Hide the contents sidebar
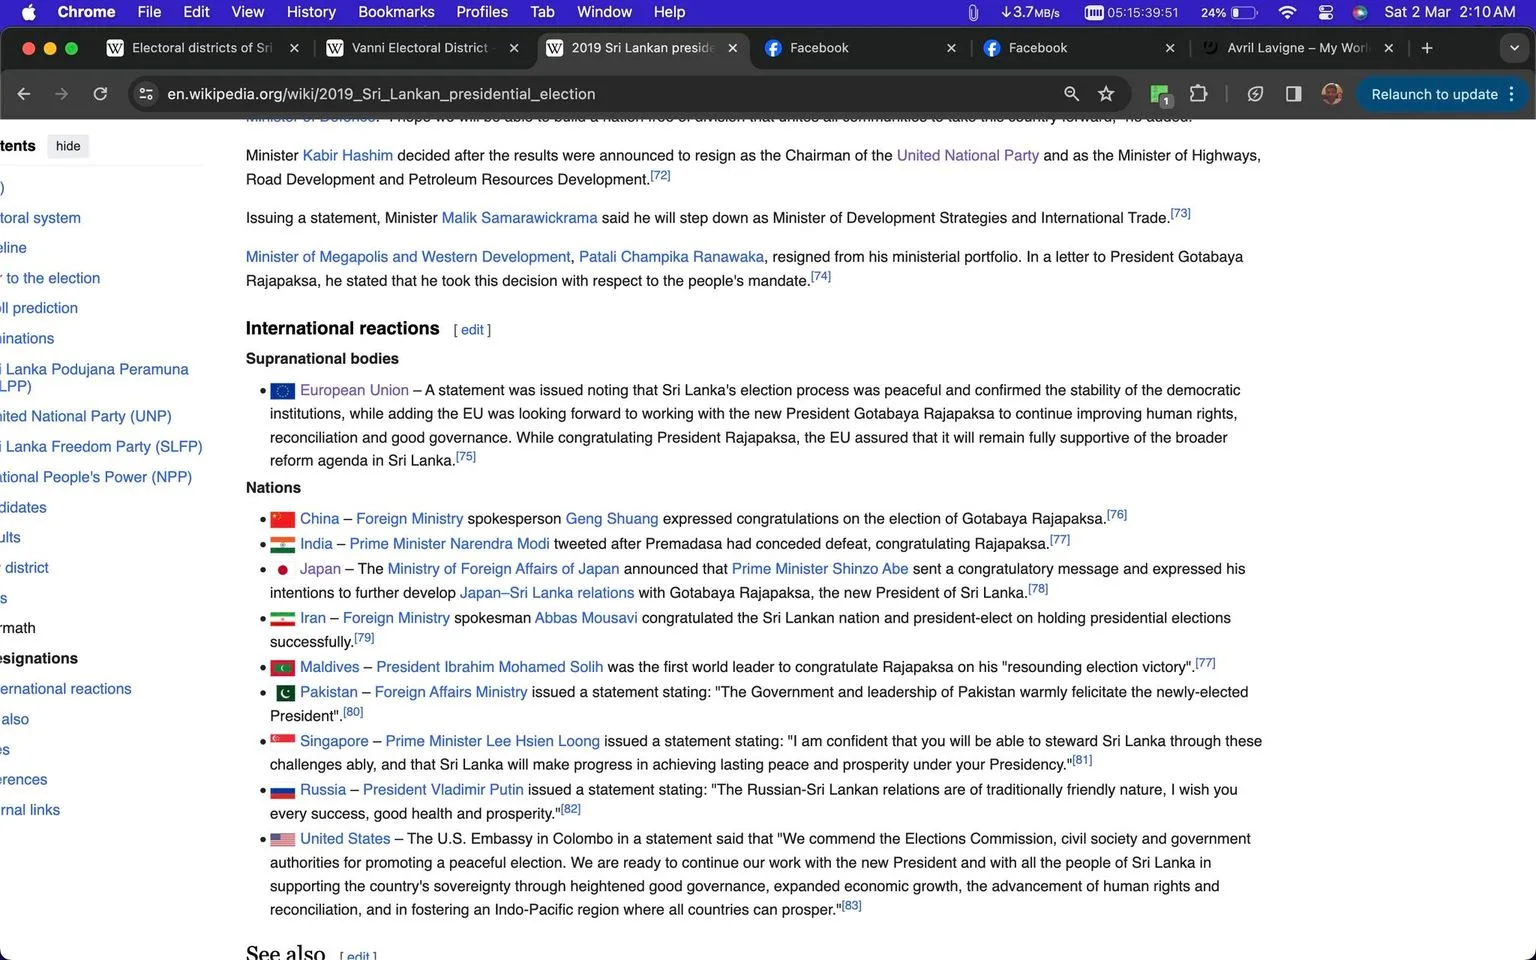The width and height of the screenshot is (1536, 960). coord(68,146)
